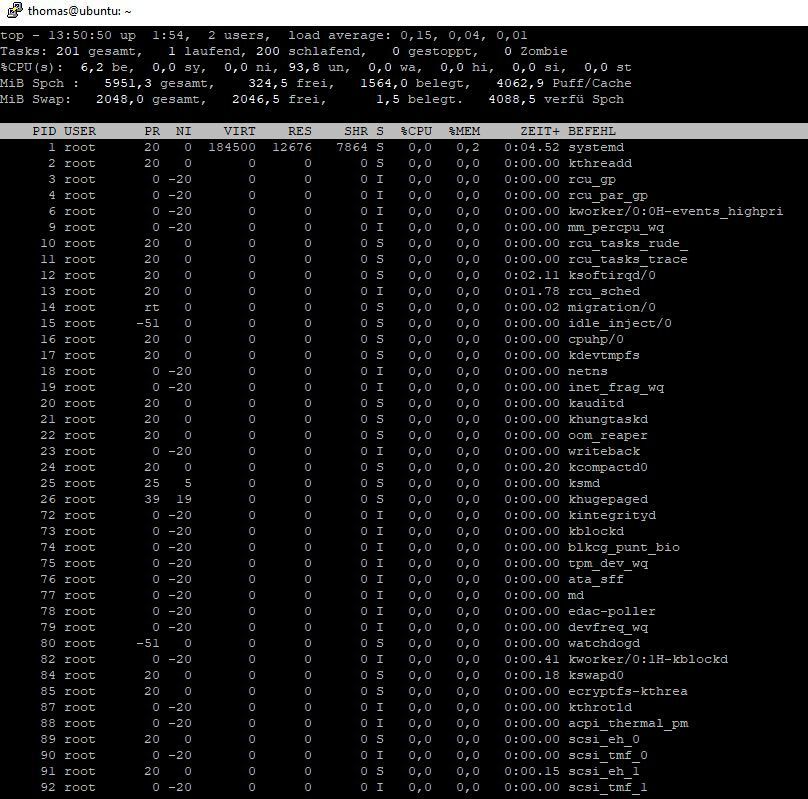808x799 pixels.
Task: Click the netns process name
Action: pos(588,371)
